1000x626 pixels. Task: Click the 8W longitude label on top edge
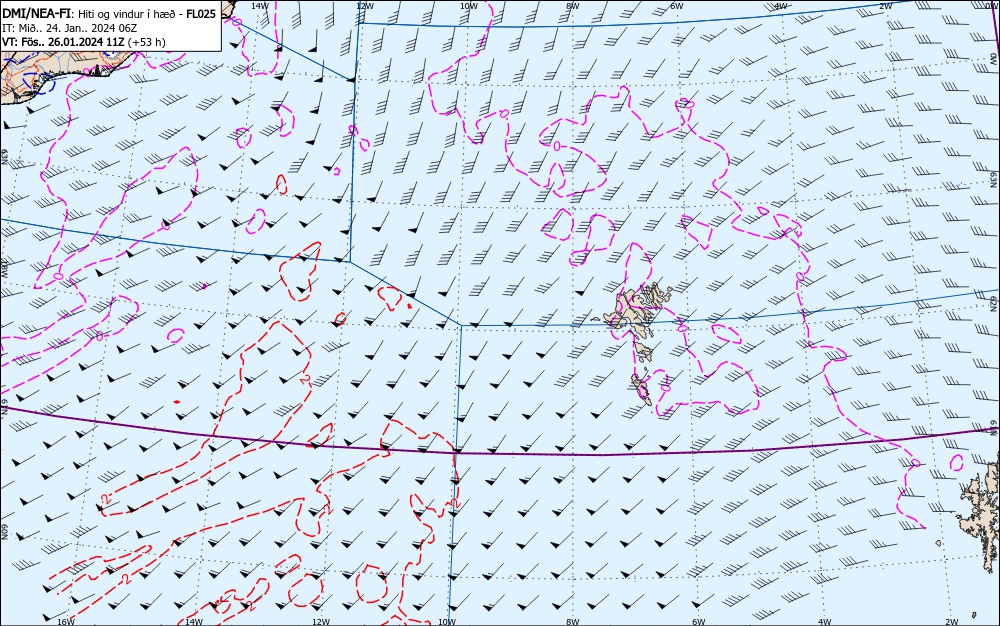click(573, 6)
